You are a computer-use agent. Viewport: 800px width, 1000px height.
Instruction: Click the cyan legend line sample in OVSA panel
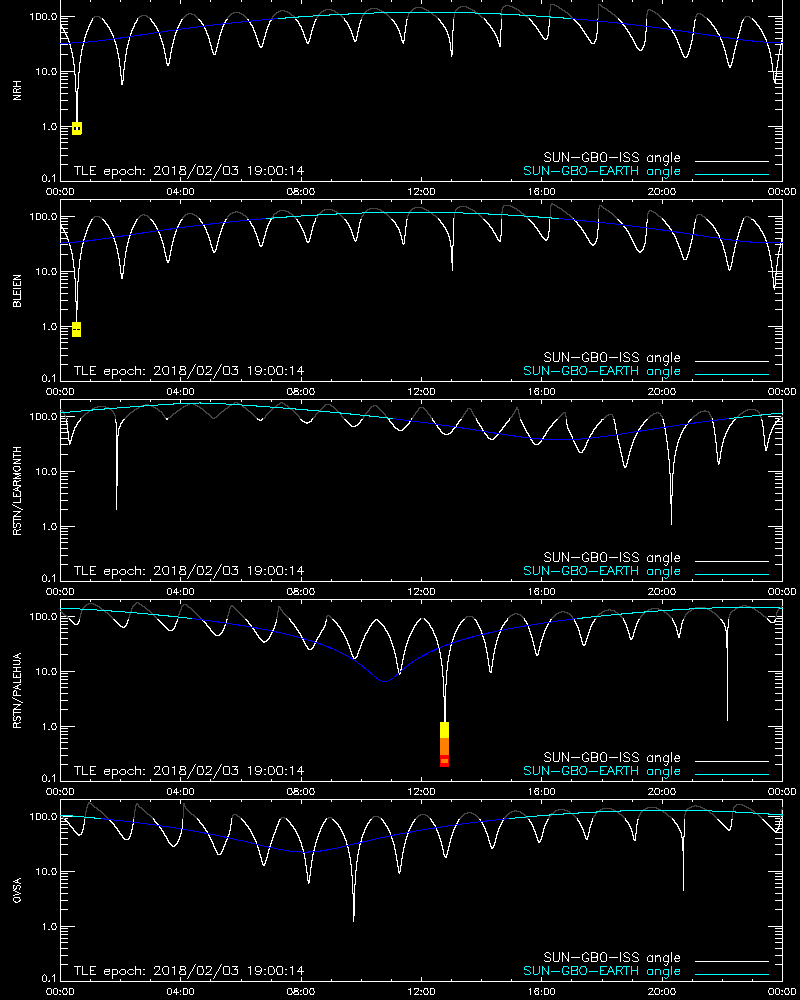[732, 974]
